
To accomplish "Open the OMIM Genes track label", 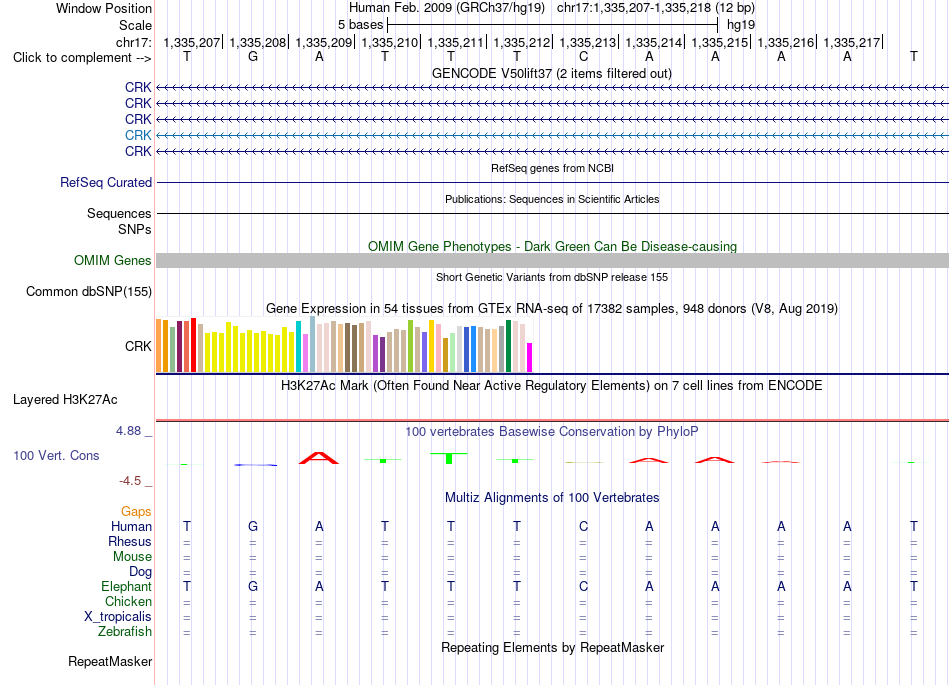I will pos(113,260).
